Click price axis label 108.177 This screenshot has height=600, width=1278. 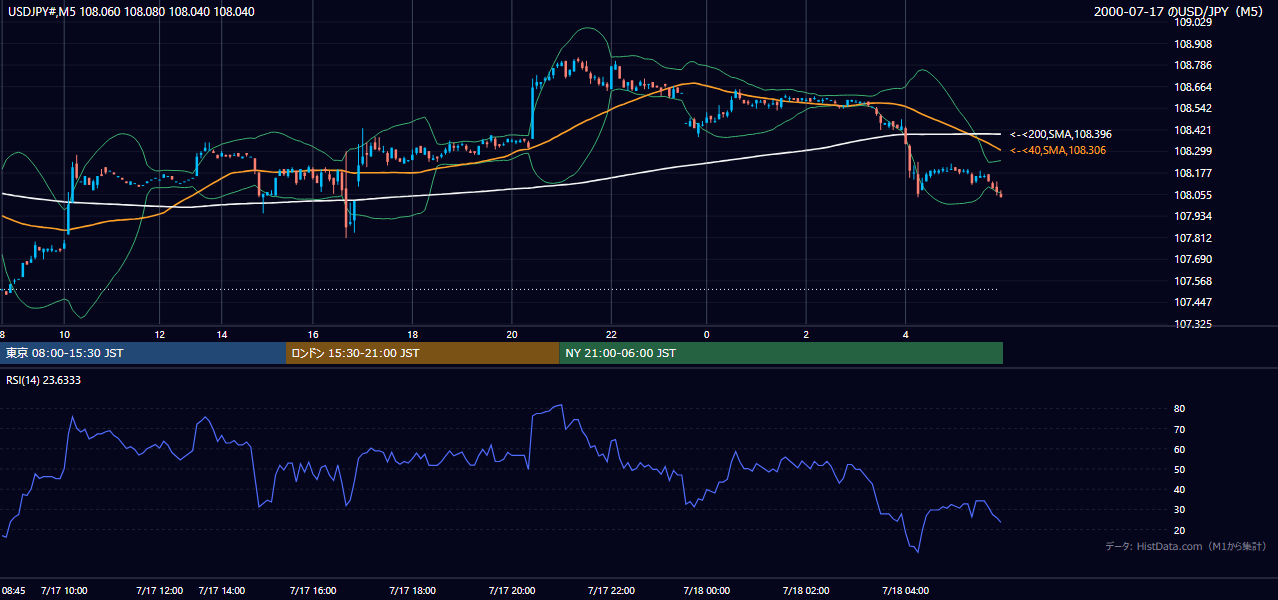tap(1193, 173)
